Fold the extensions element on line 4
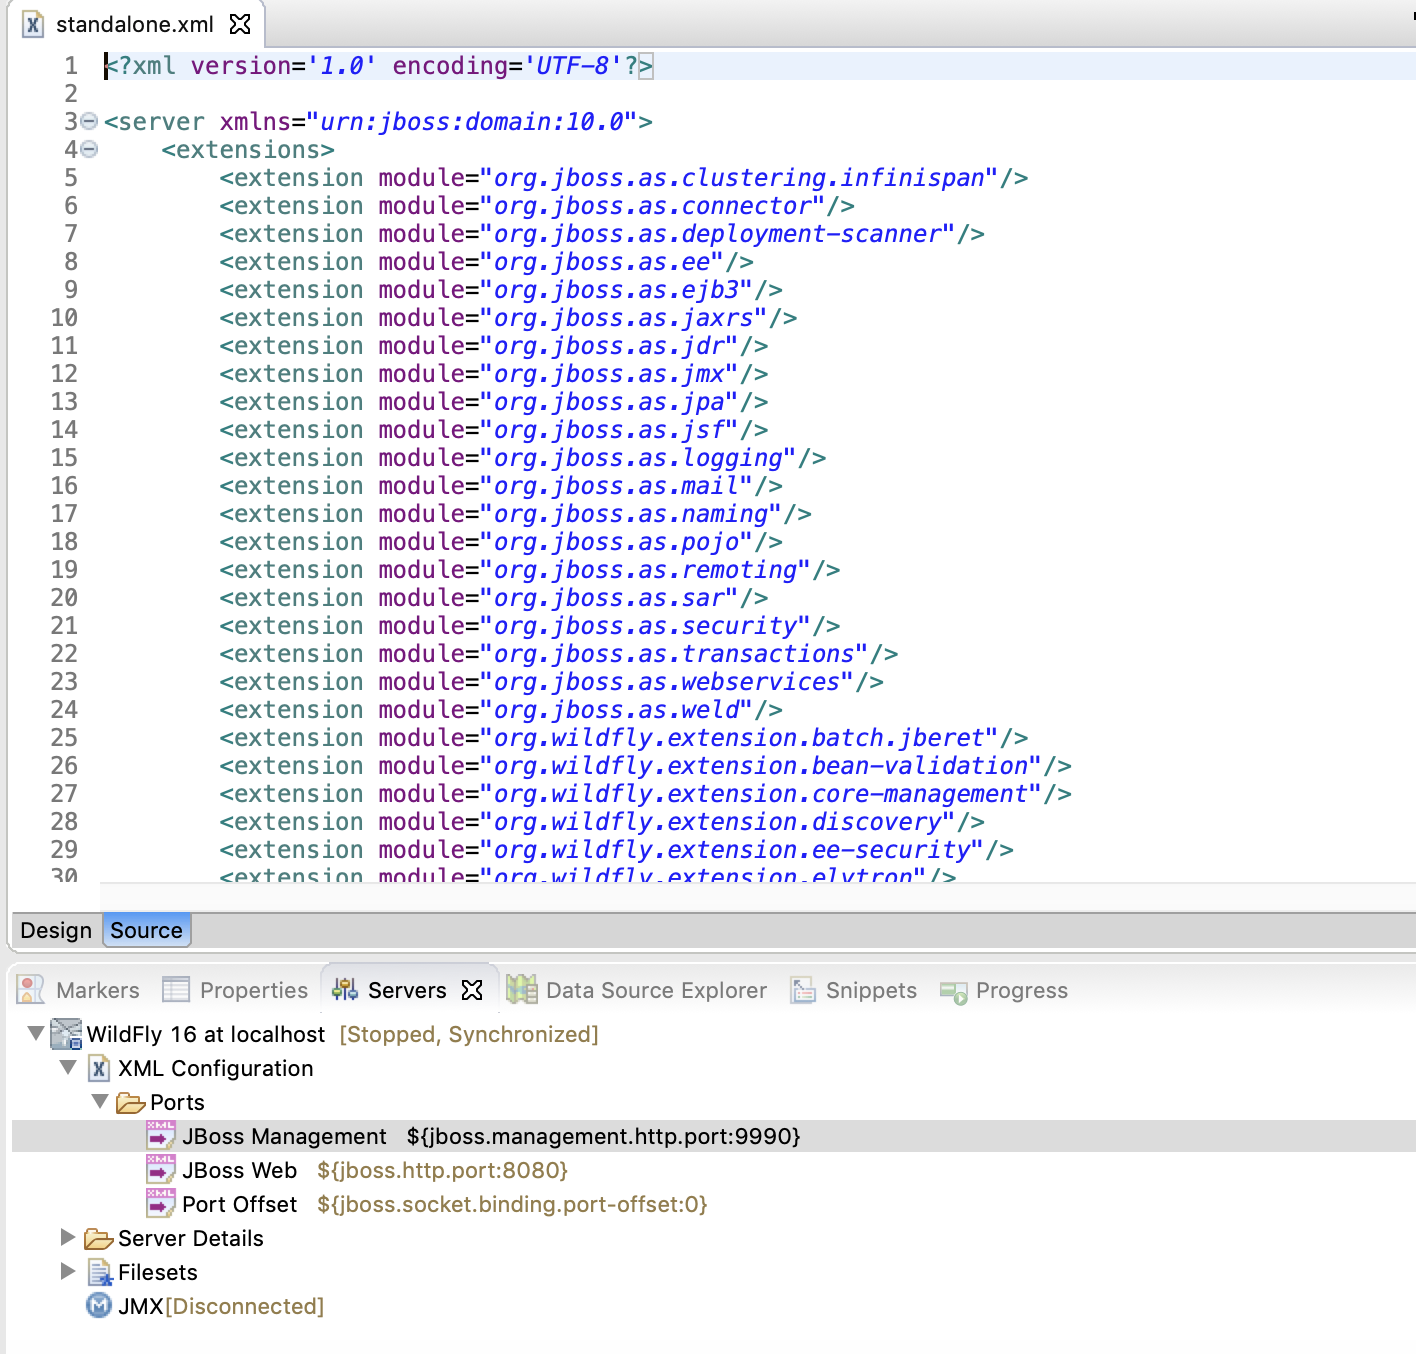The width and height of the screenshot is (1416, 1354). 89,149
